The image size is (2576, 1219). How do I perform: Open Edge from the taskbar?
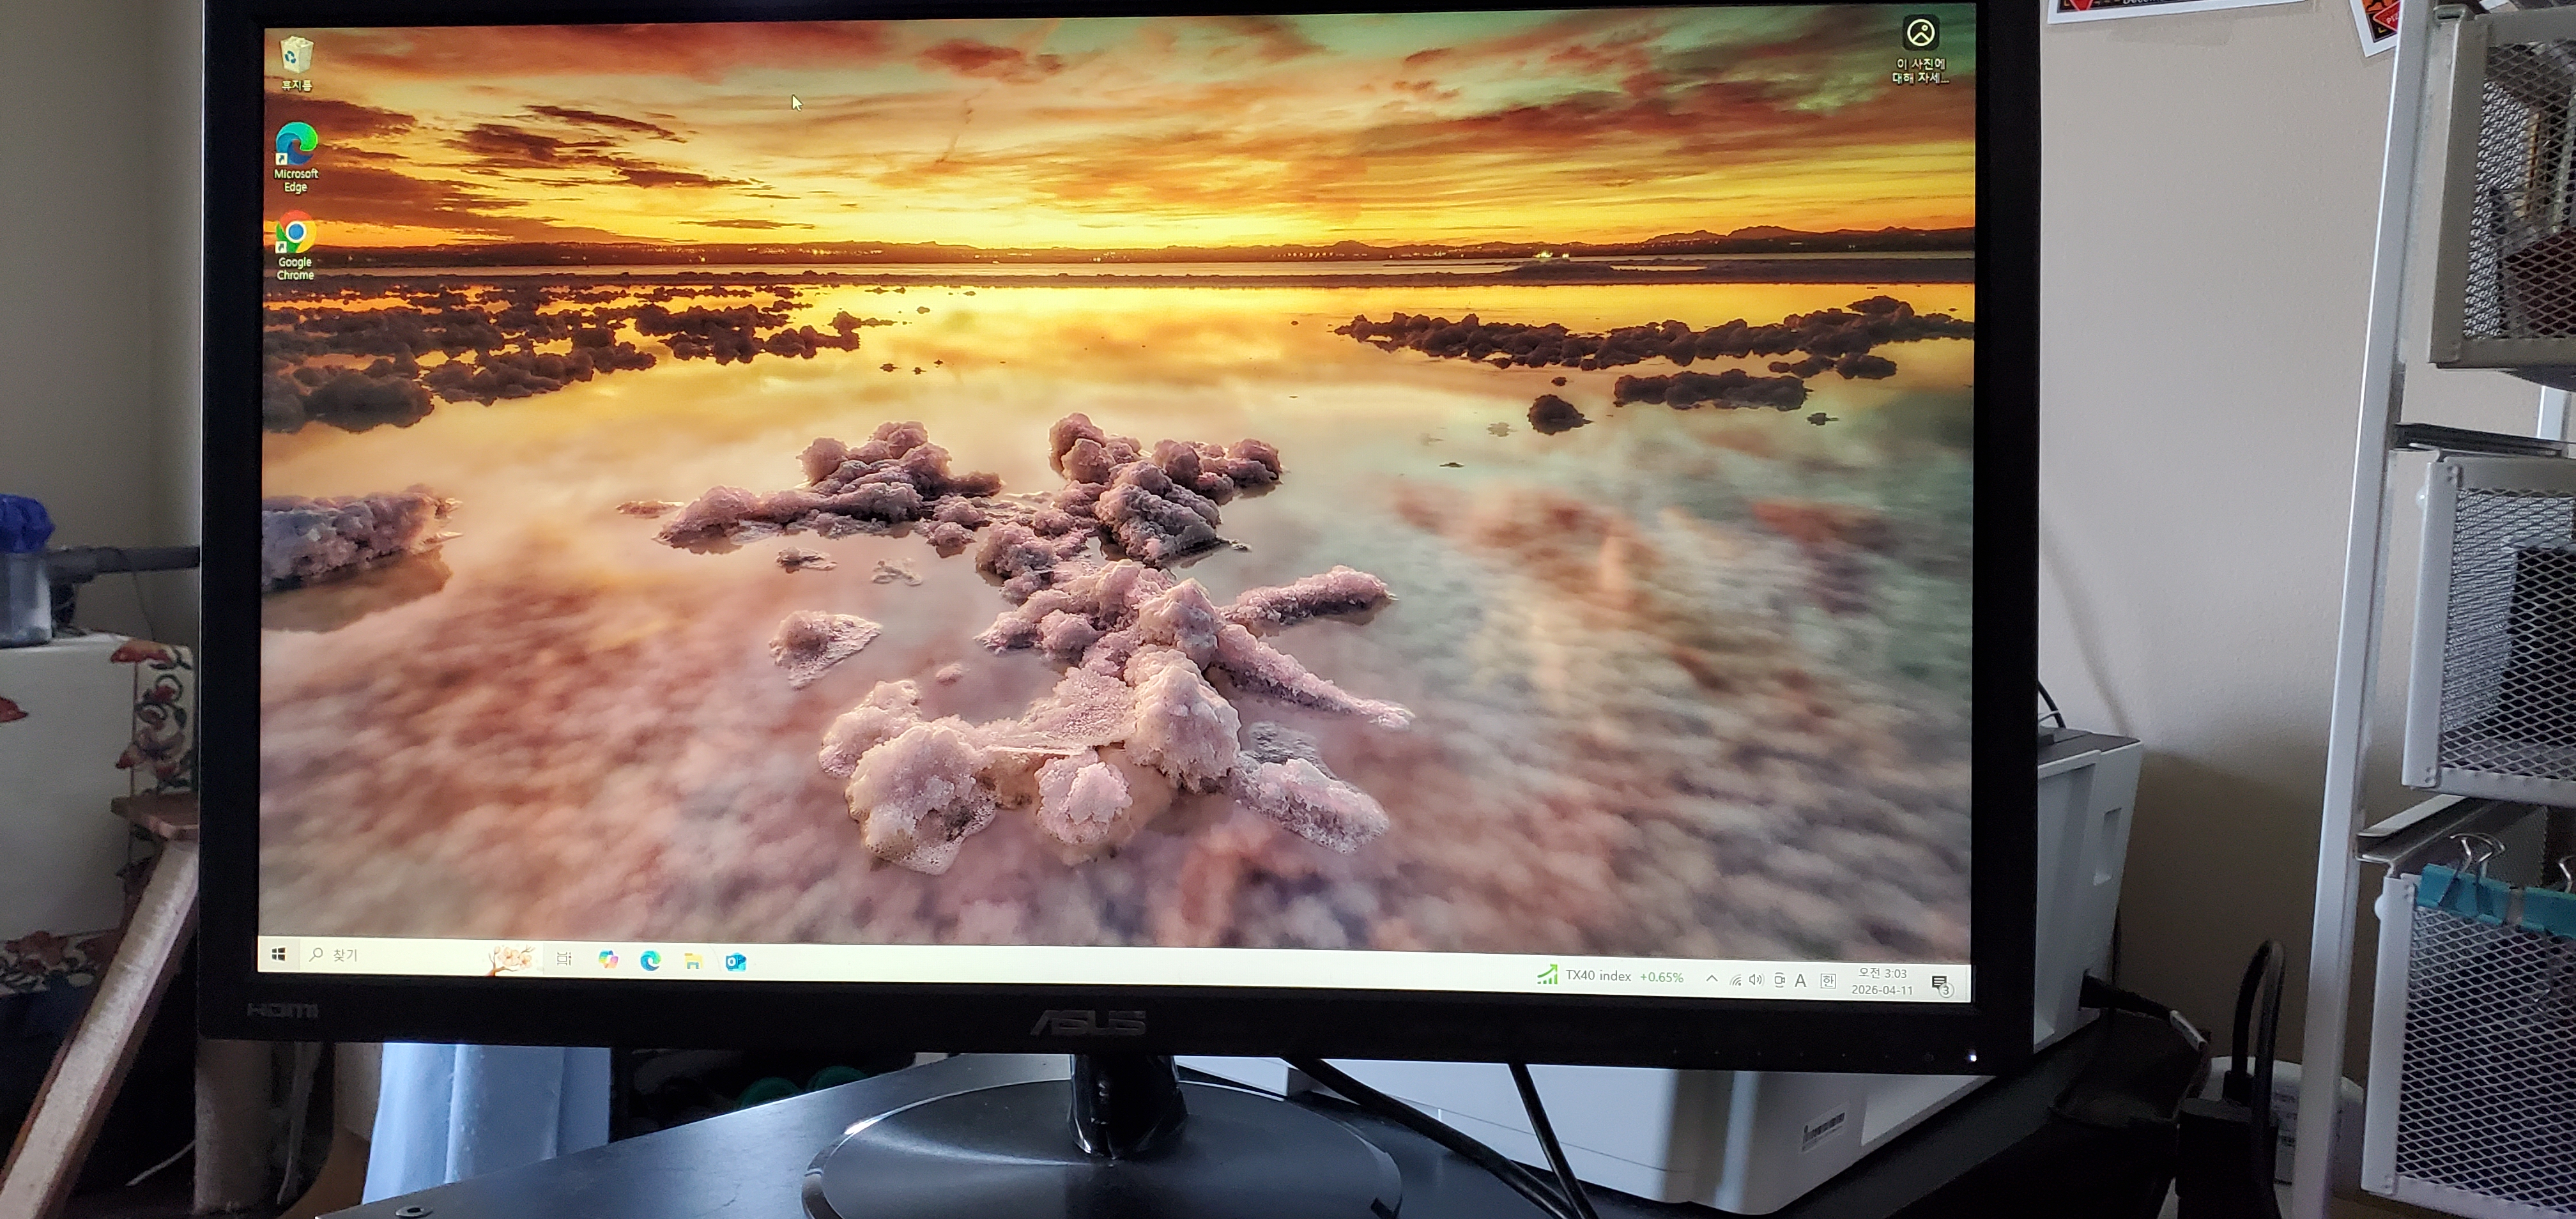pos(650,960)
